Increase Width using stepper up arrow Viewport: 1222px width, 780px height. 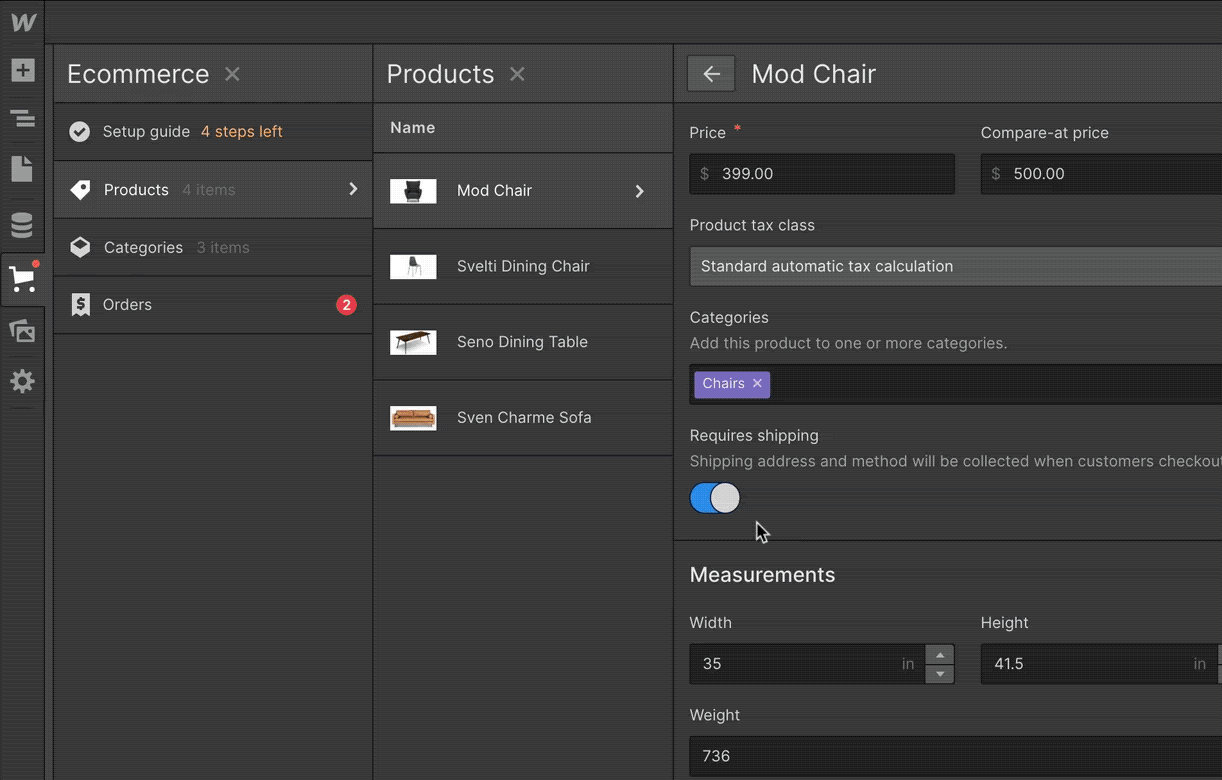(x=940, y=654)
